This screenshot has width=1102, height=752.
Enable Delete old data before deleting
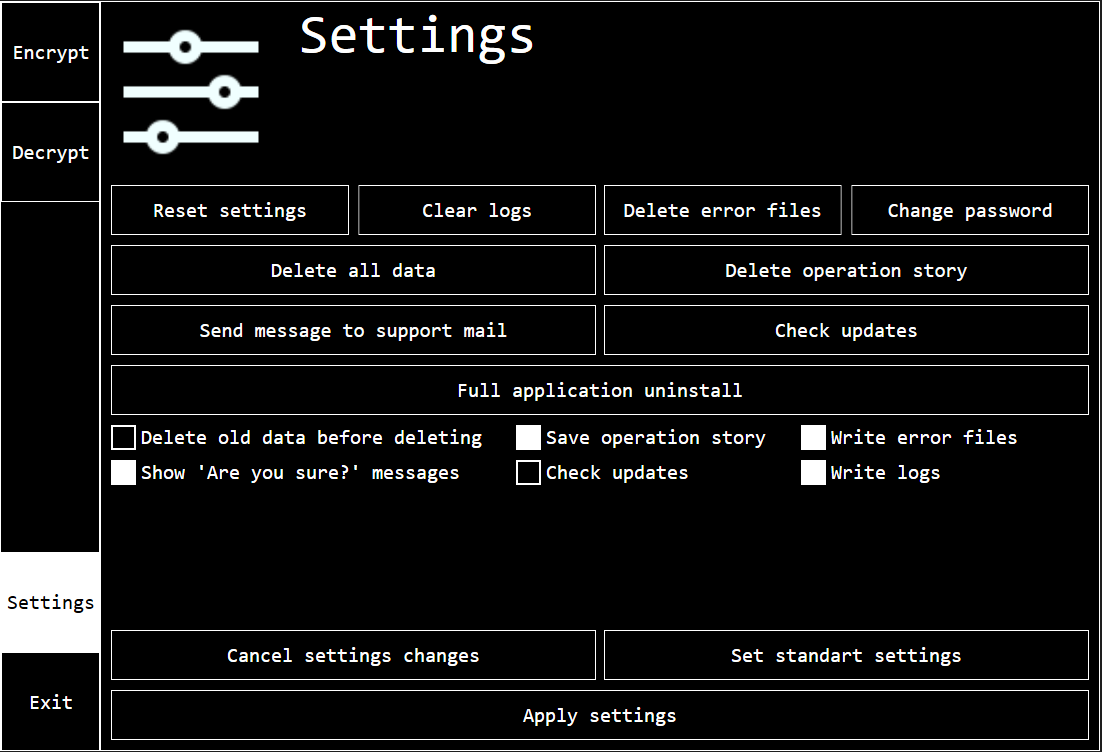(124, 437)
